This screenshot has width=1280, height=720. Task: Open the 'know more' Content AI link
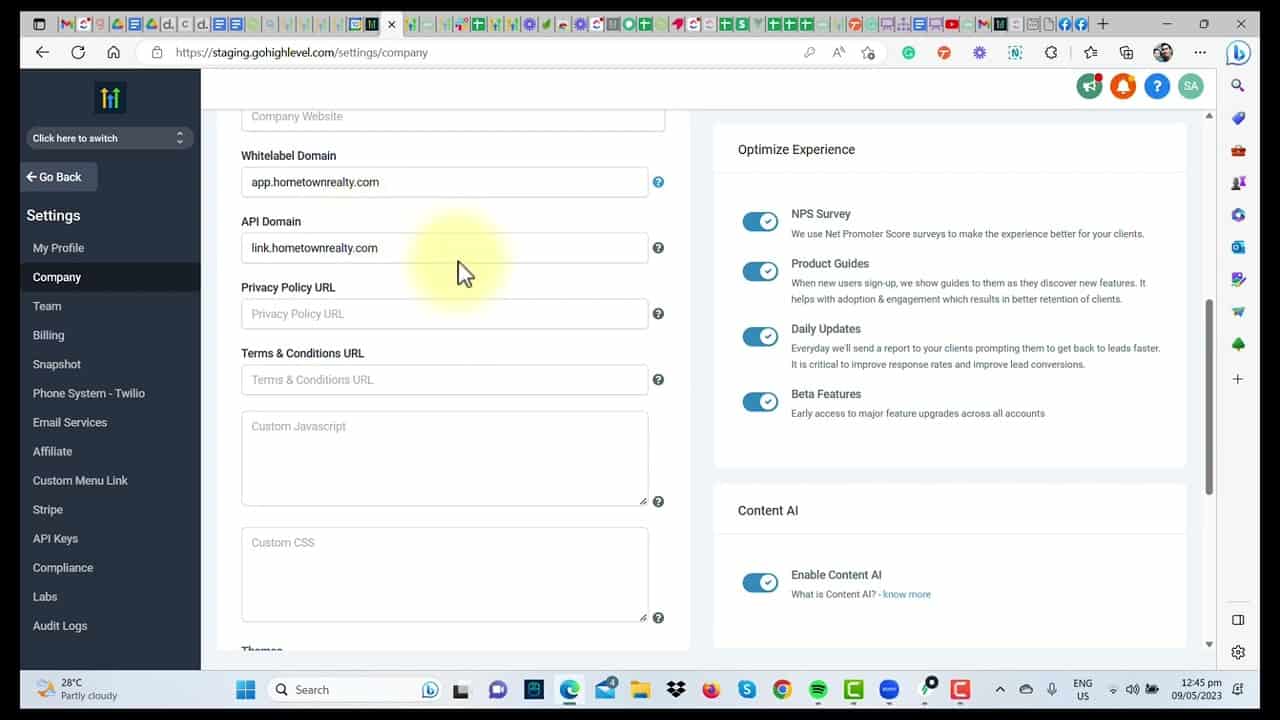pyautogui.click(x=906, y=595)
